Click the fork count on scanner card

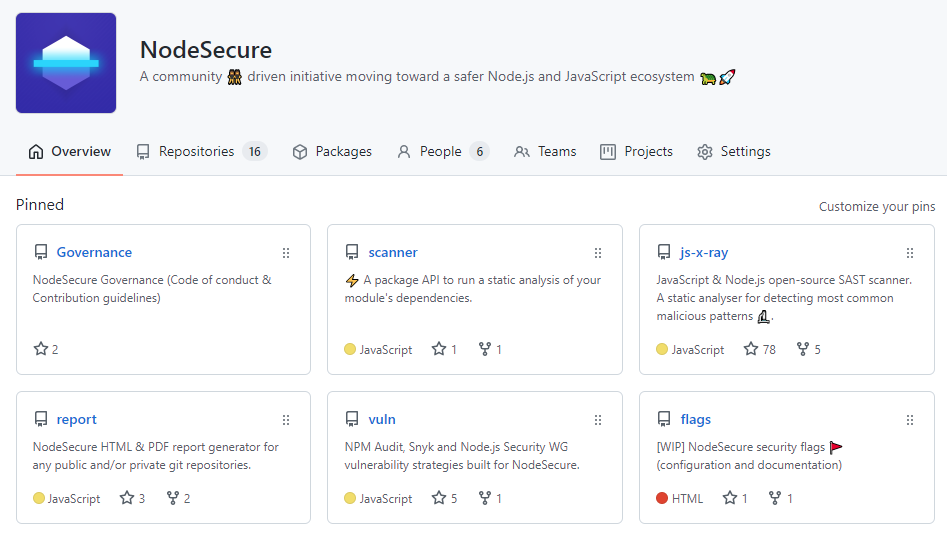[x=490, y=350]
